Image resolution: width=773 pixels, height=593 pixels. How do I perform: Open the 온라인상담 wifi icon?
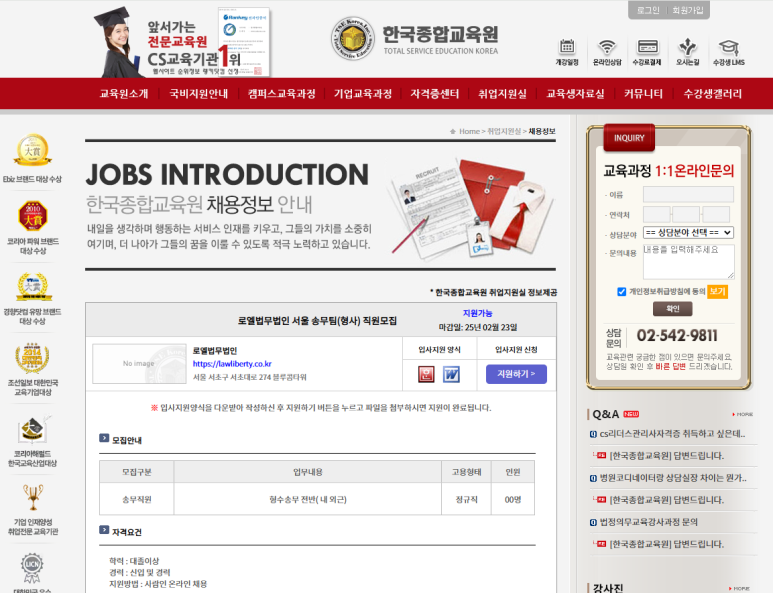(x=607, y=52)
